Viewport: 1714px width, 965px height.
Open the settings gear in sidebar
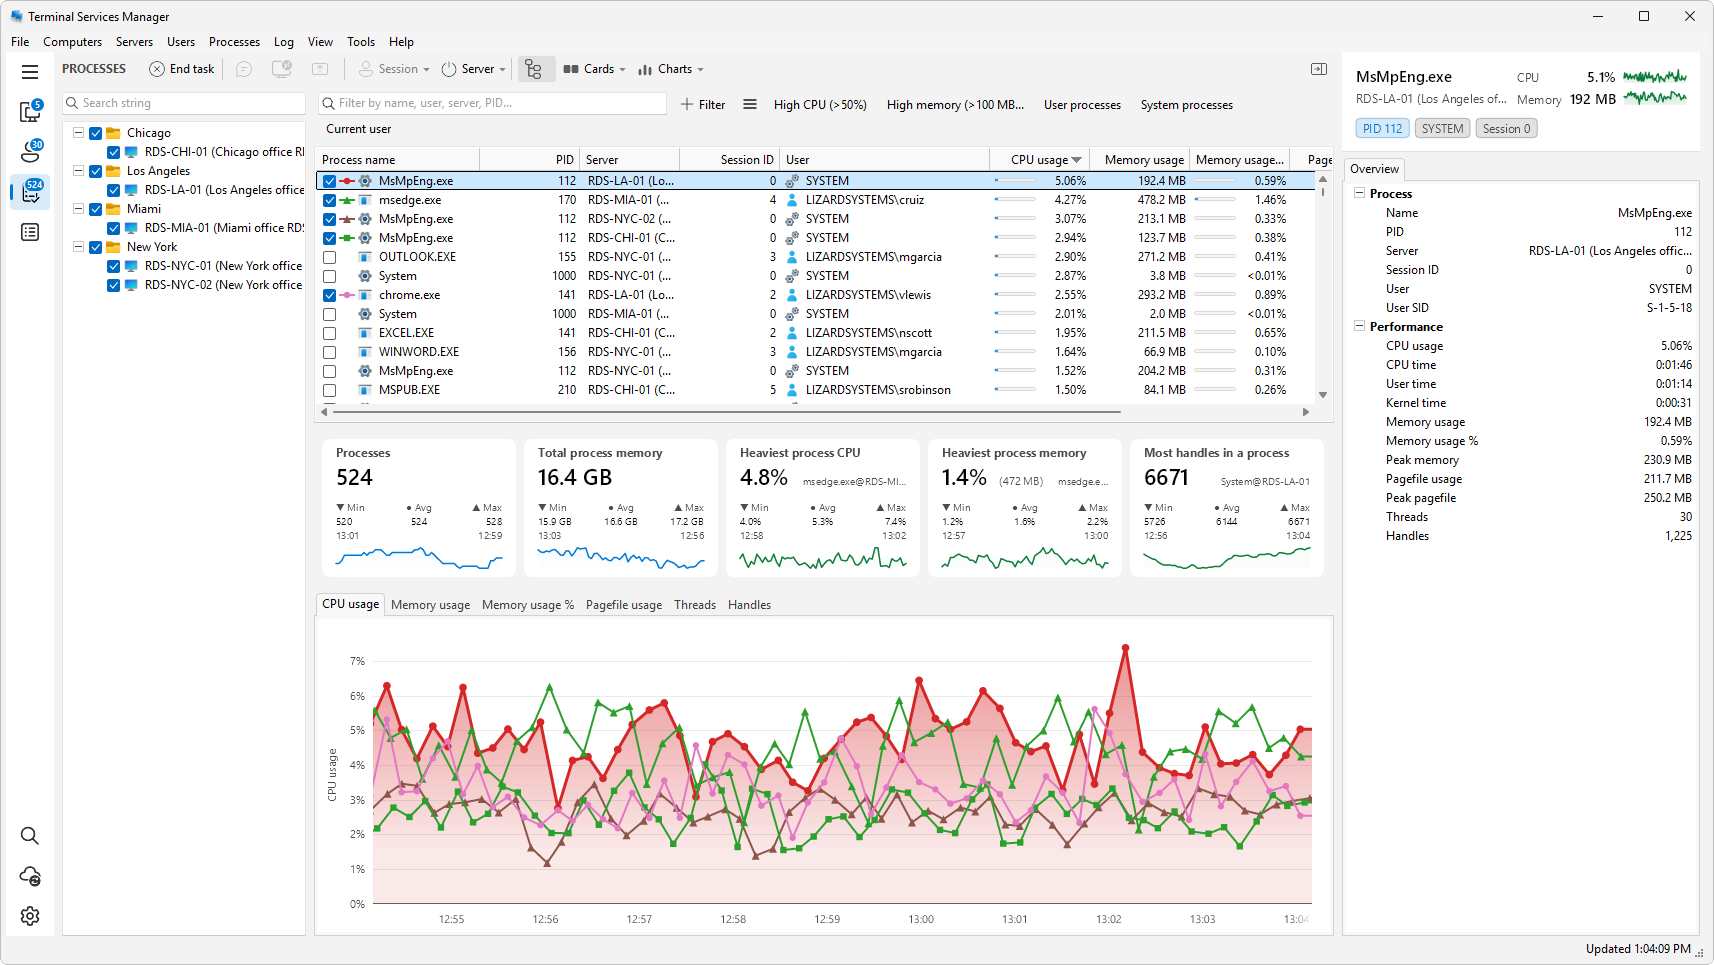coord(30,916)
